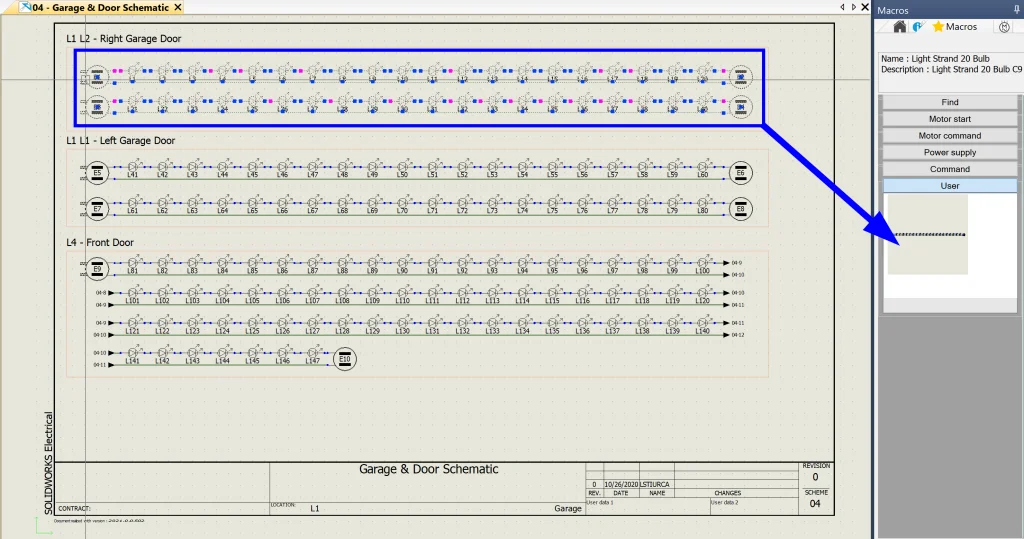Click the home icon in Macros panel

899,27
